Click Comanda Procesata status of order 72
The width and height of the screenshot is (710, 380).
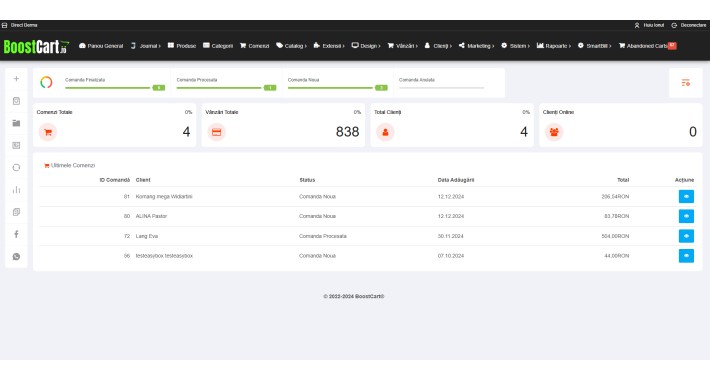click(323, 236)
